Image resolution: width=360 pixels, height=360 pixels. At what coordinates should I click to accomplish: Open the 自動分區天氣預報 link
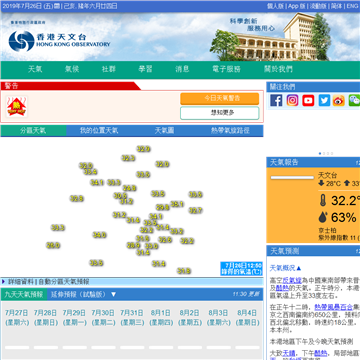tap(64, 282)
